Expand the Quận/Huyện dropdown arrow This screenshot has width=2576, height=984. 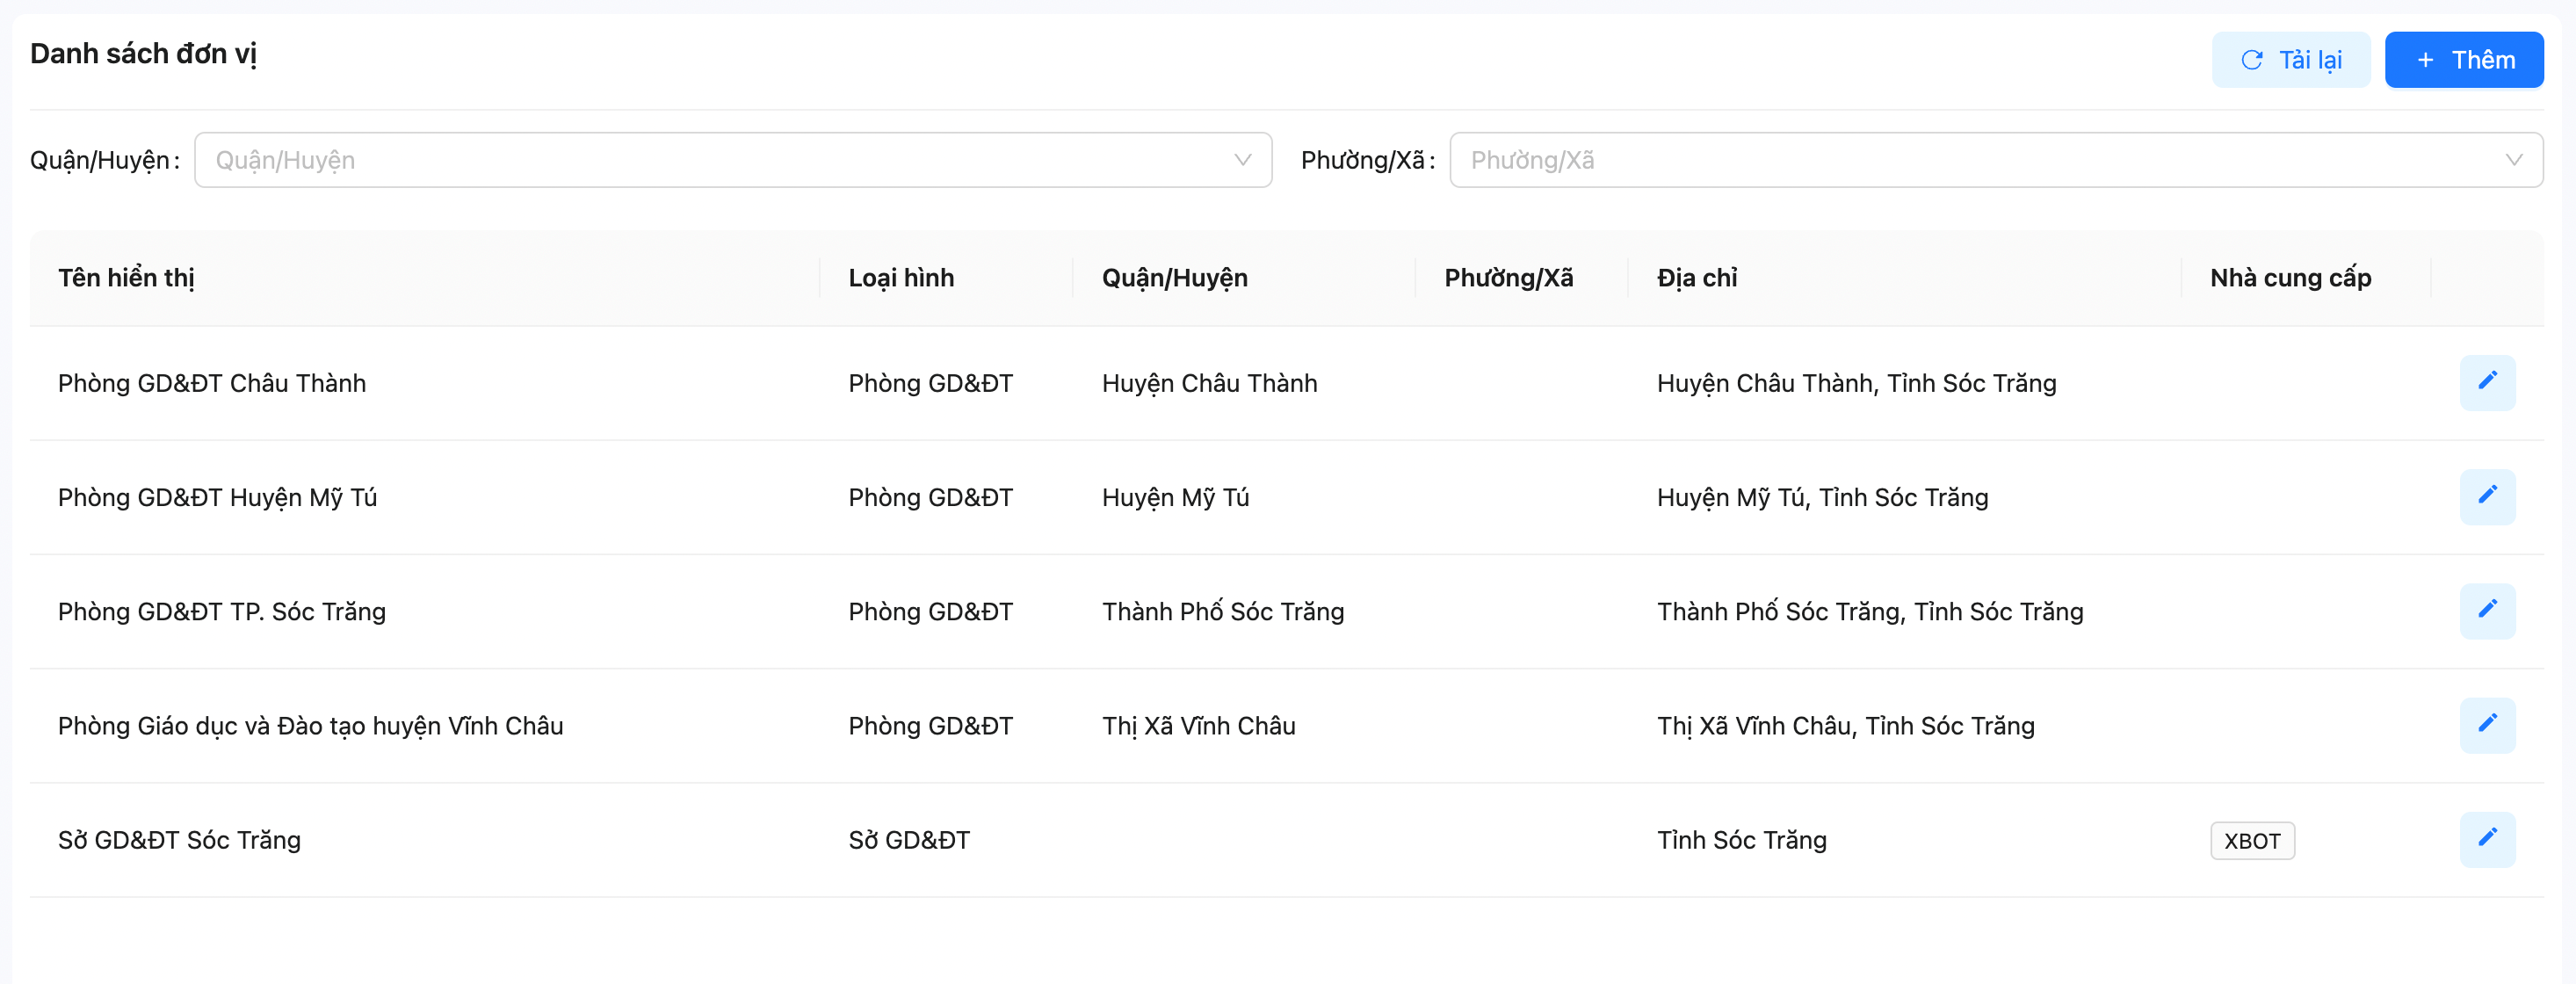pos(1242,160)
